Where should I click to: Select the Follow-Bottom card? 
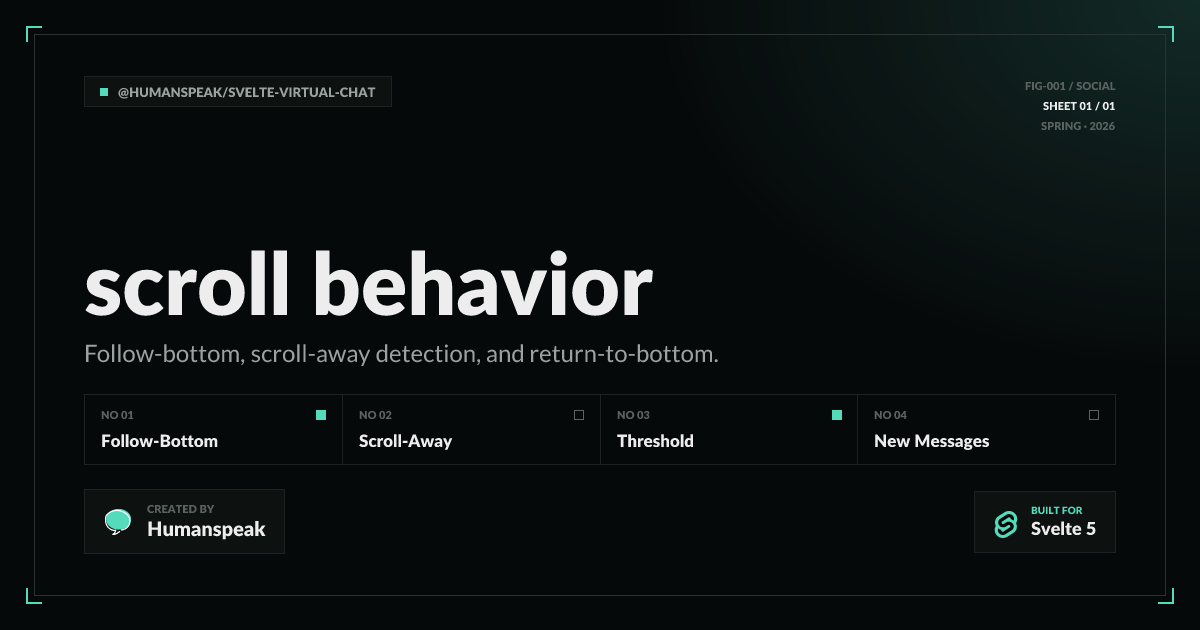(x=214, y=430)
